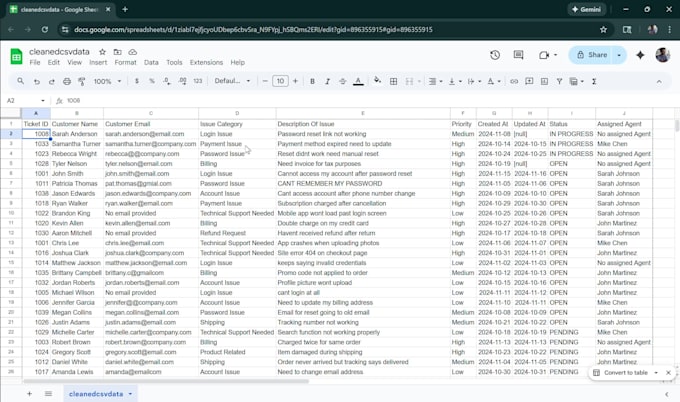680x402 pixels.
Task: Open the Format menu
Action: [x=125, y=62]
